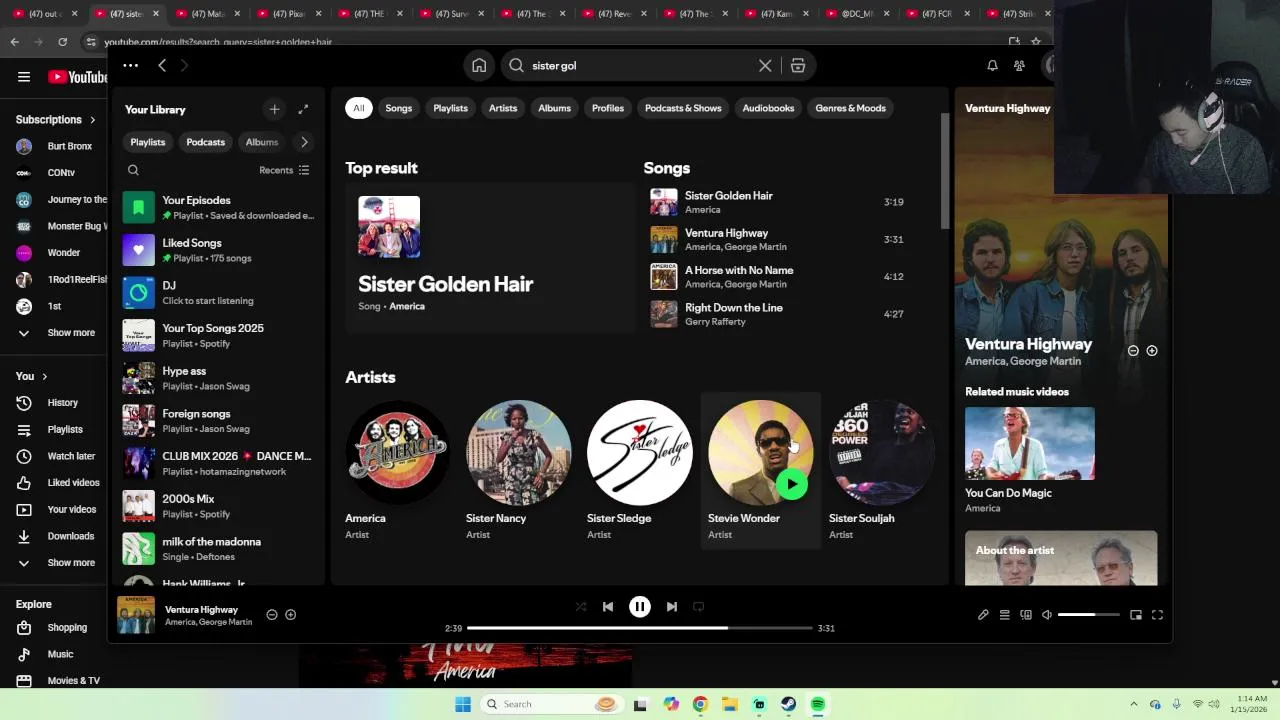1280x720 pixels.
Task: Open Connect to a device
Action: pyautogui.click(x=1026, y=615)
